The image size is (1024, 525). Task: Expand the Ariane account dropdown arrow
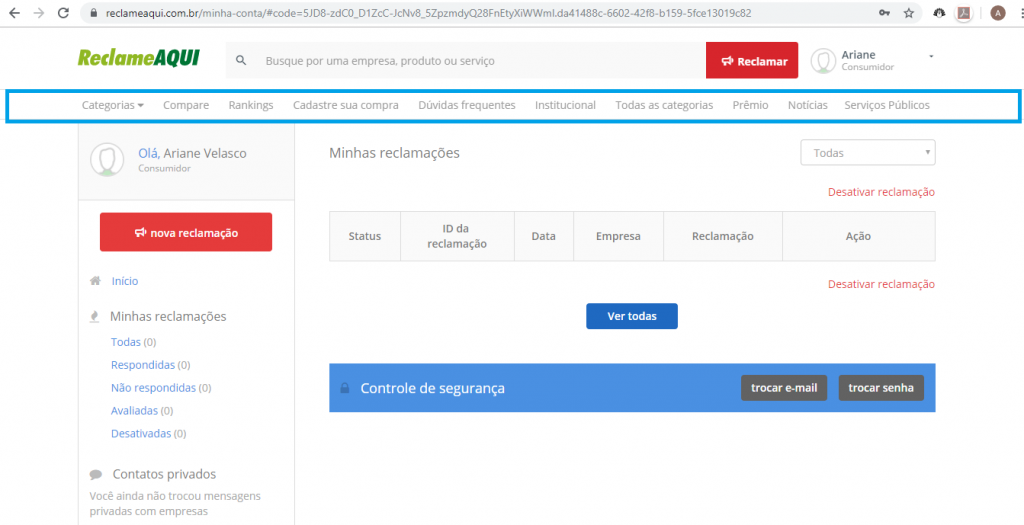[931, 56]
